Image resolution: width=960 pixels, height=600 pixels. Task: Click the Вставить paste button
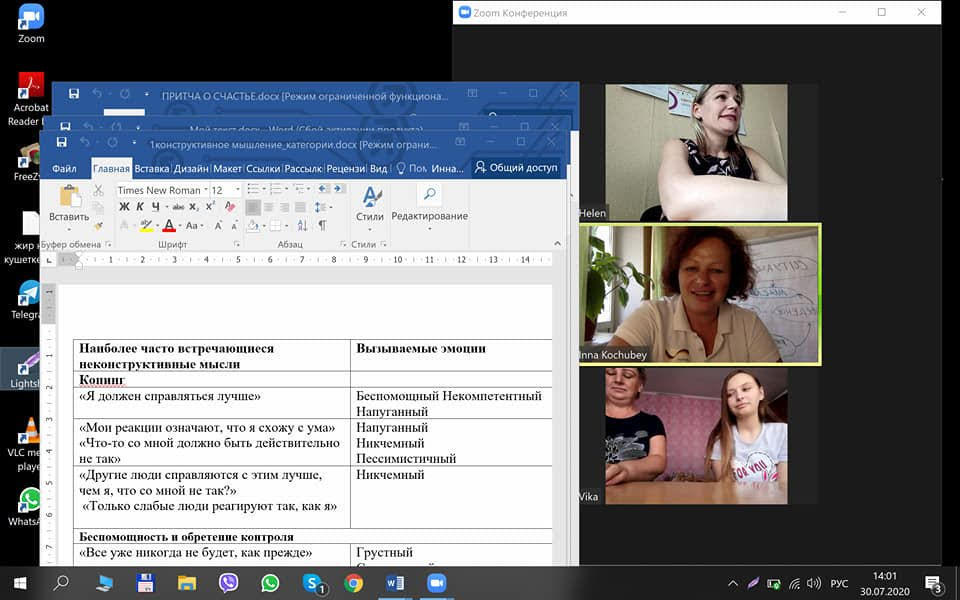69,203
